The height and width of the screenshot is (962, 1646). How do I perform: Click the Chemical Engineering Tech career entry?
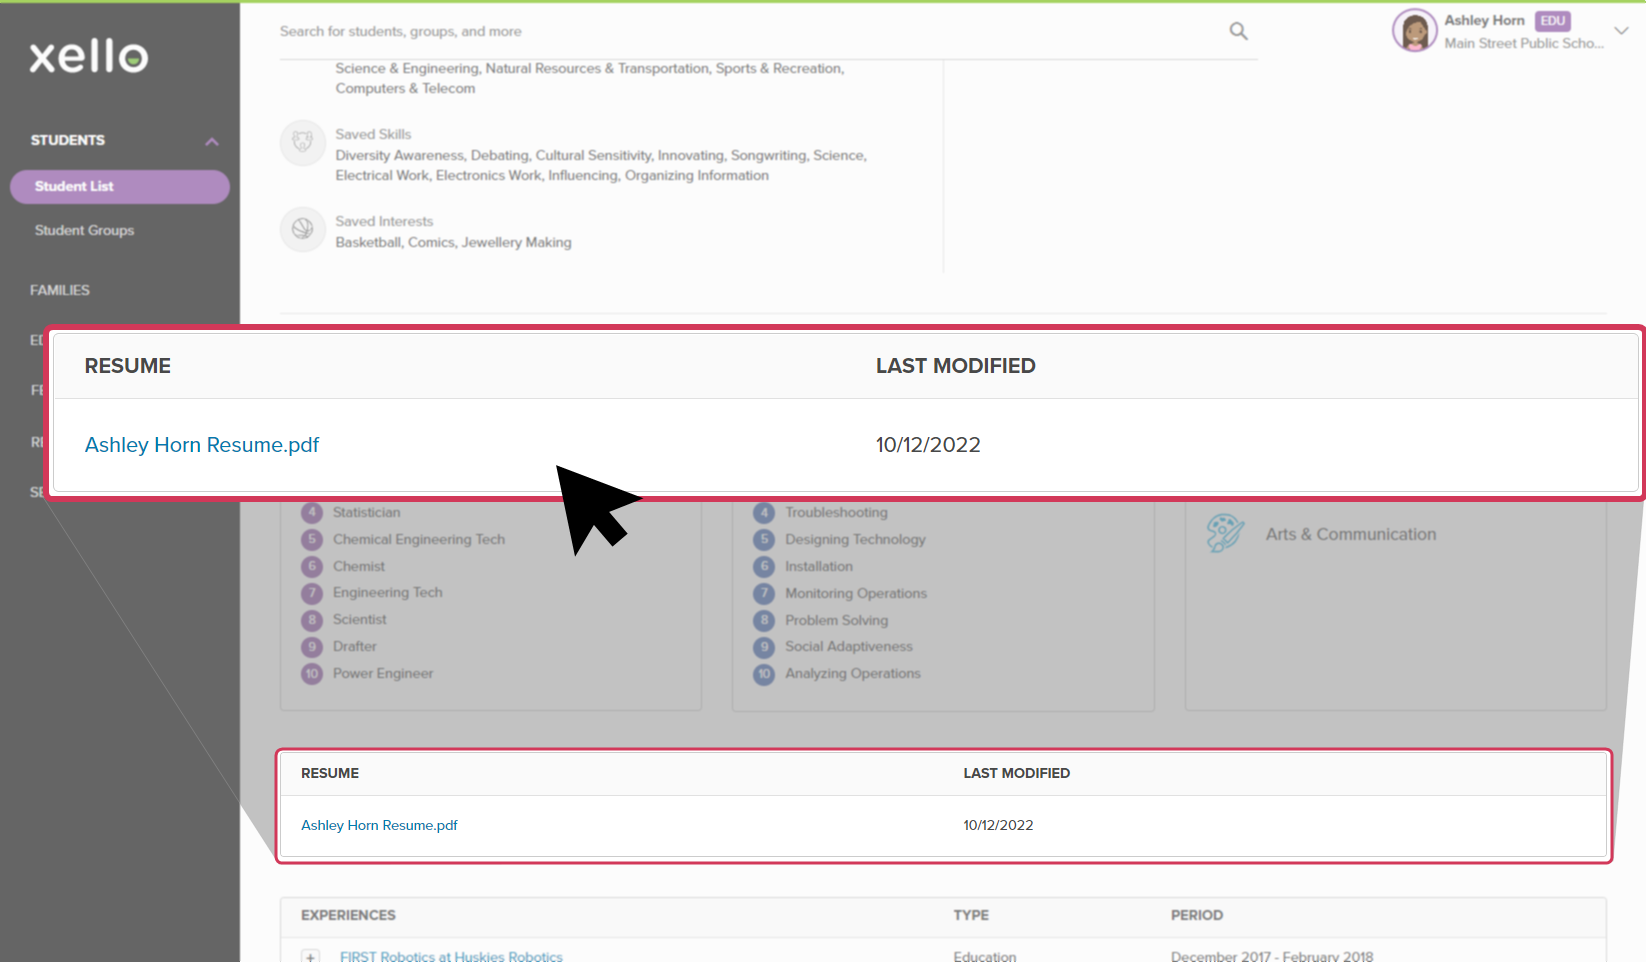418,540
